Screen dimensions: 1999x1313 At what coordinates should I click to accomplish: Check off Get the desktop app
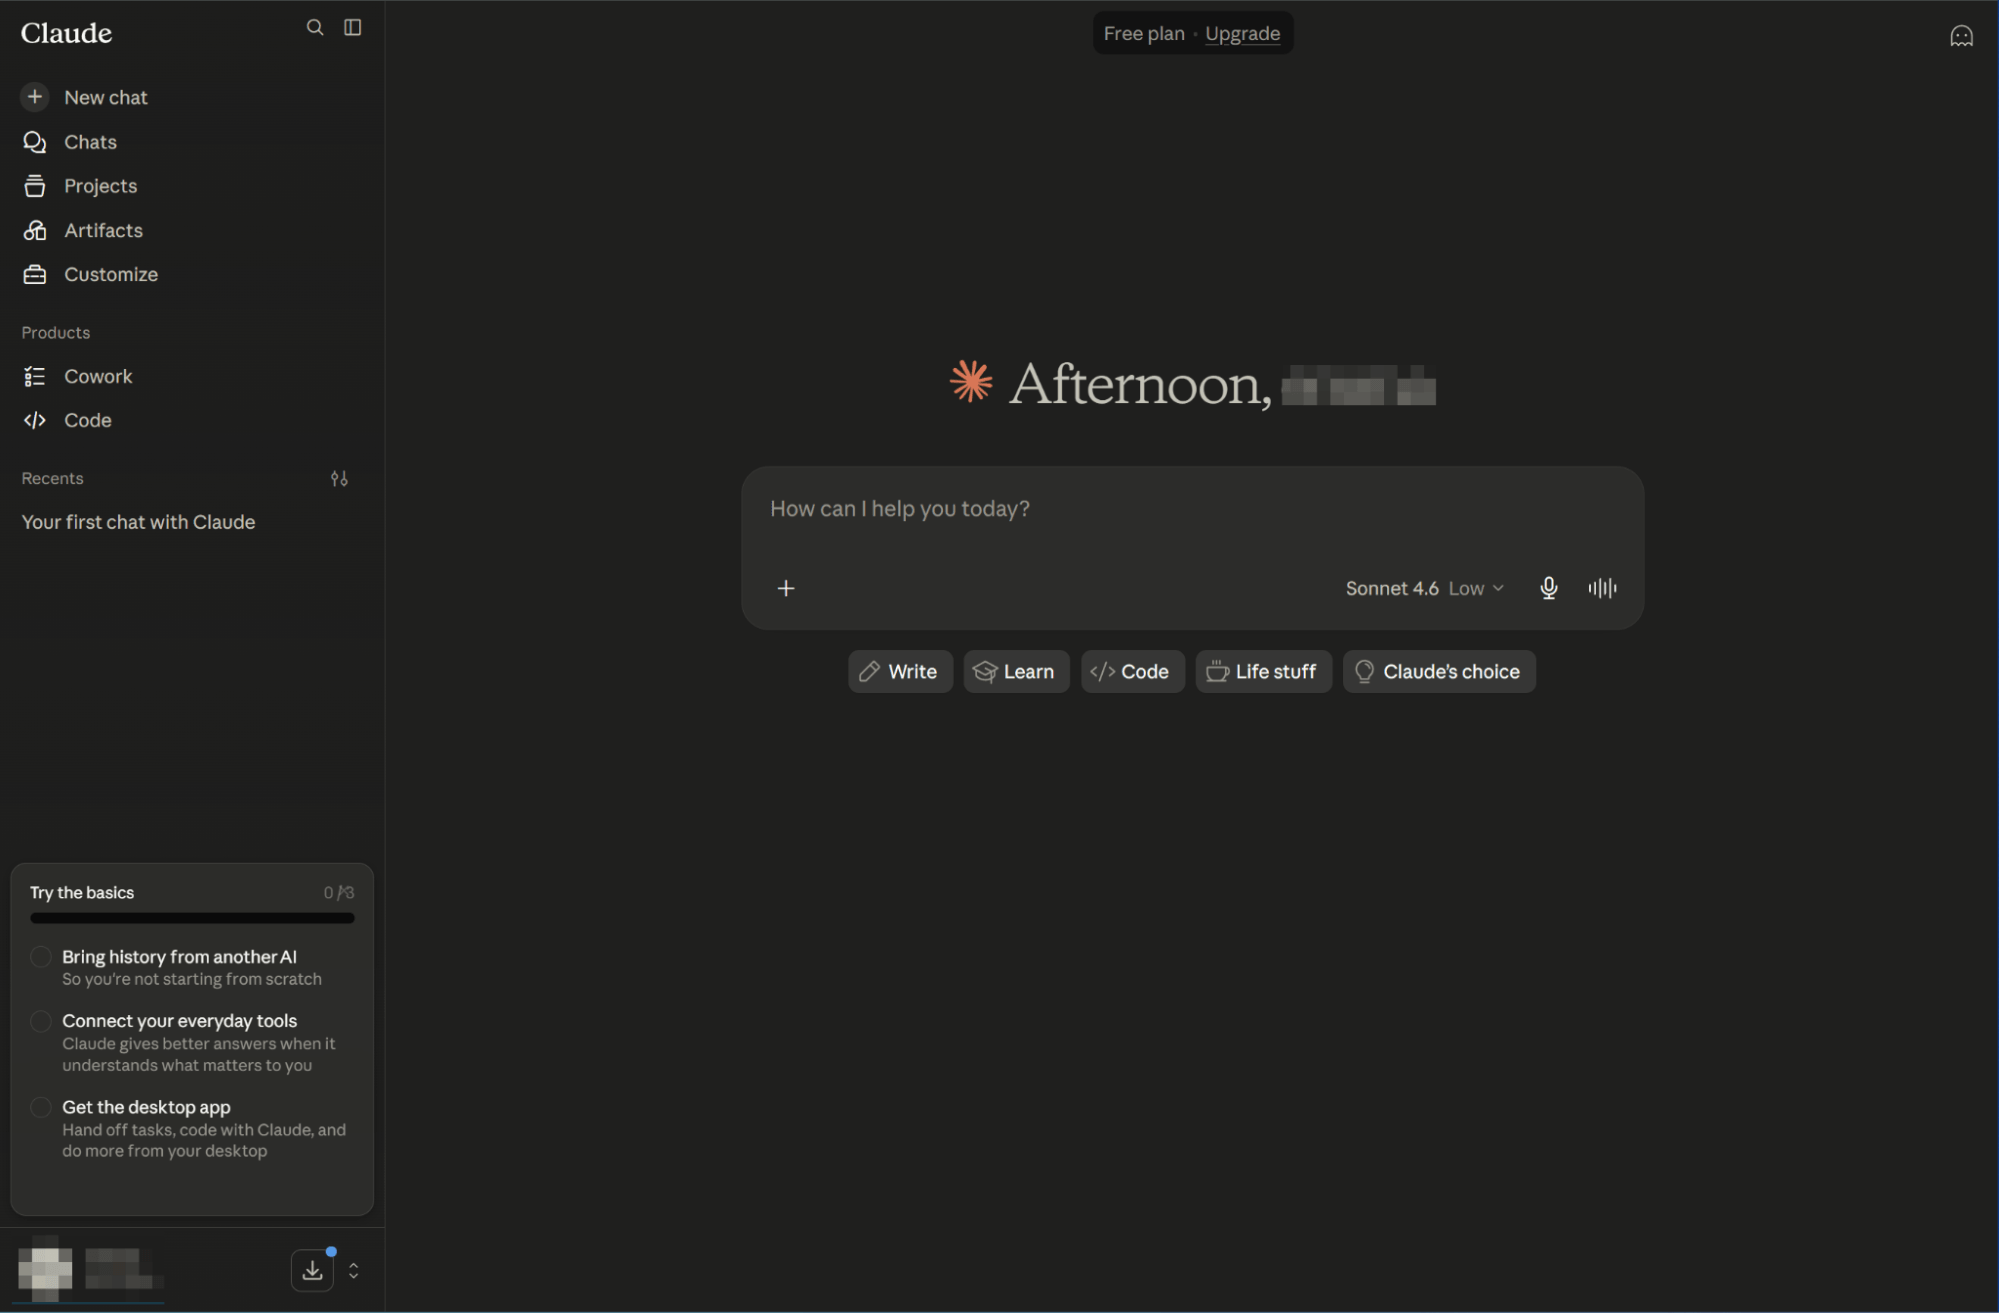(x=41, y=1107)
